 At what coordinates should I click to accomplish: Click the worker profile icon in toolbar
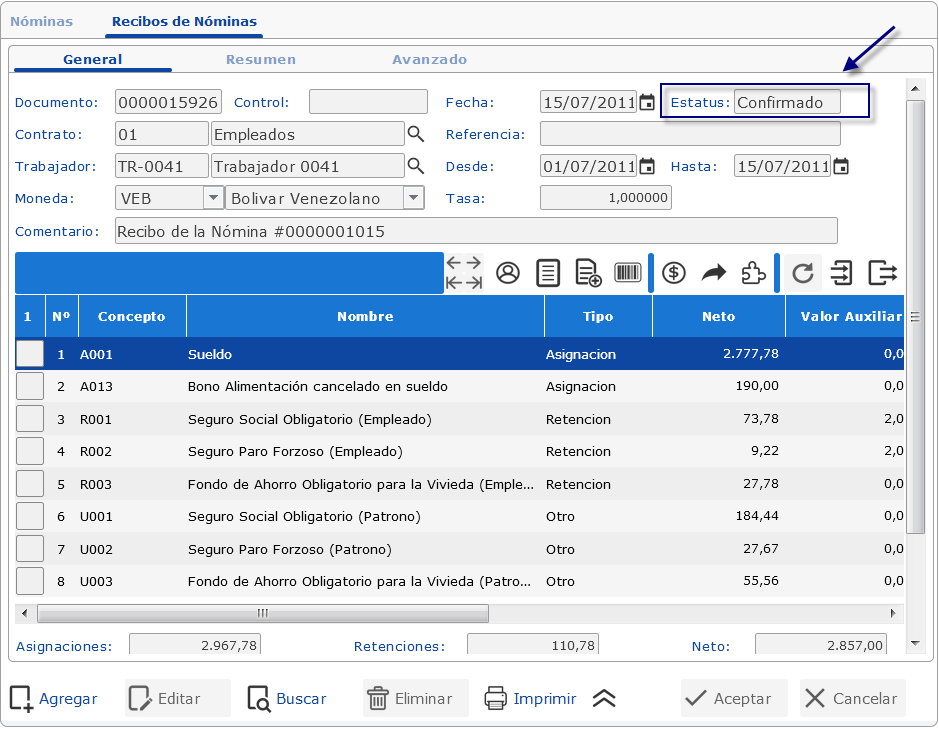508,273
